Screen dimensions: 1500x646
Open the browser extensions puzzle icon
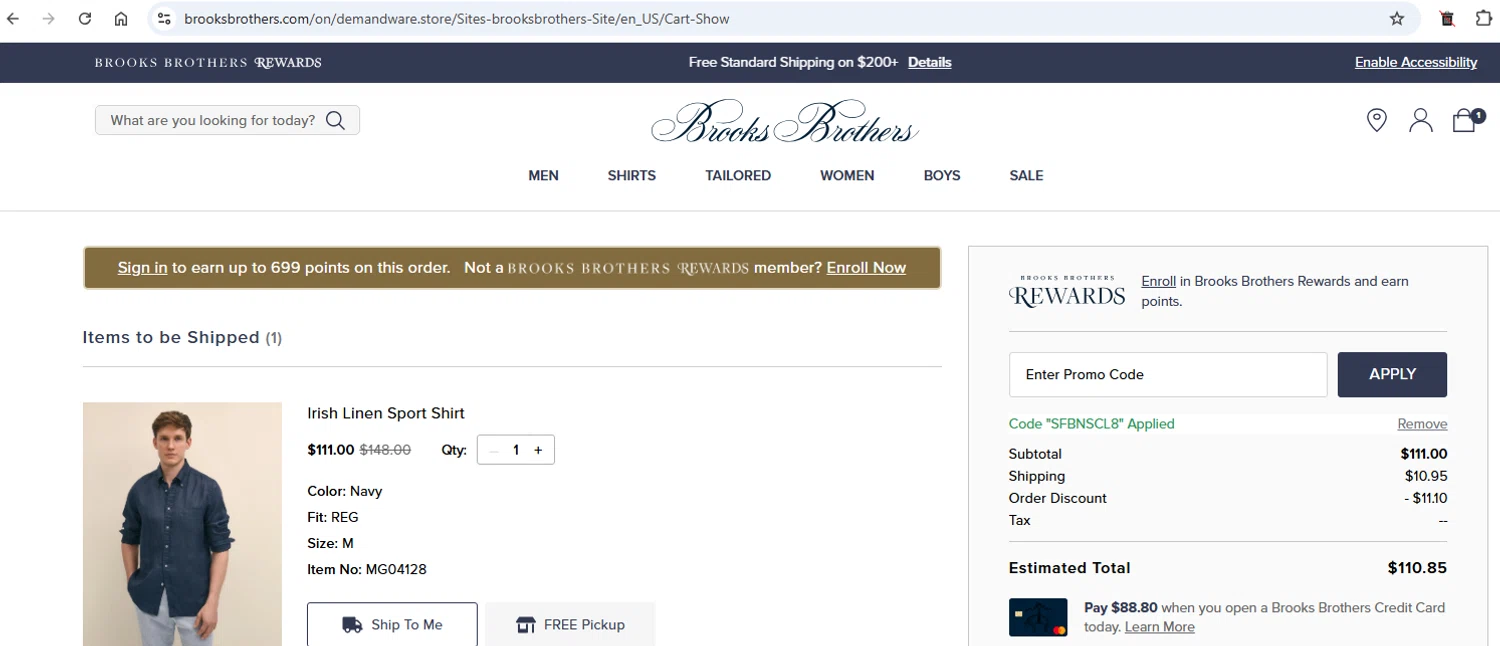pyautogui.click(x=1483, y=19)
